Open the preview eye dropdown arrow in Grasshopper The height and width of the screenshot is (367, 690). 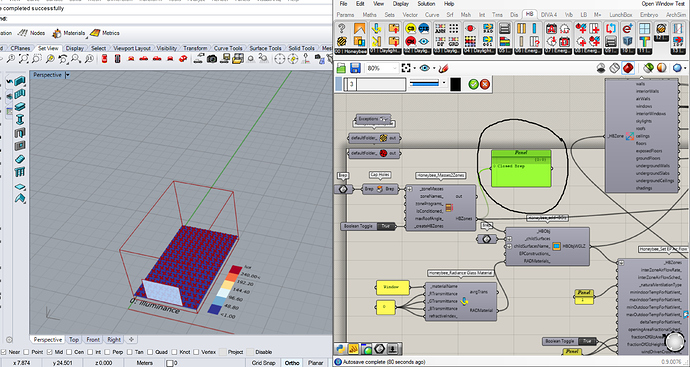coord(434,68)
